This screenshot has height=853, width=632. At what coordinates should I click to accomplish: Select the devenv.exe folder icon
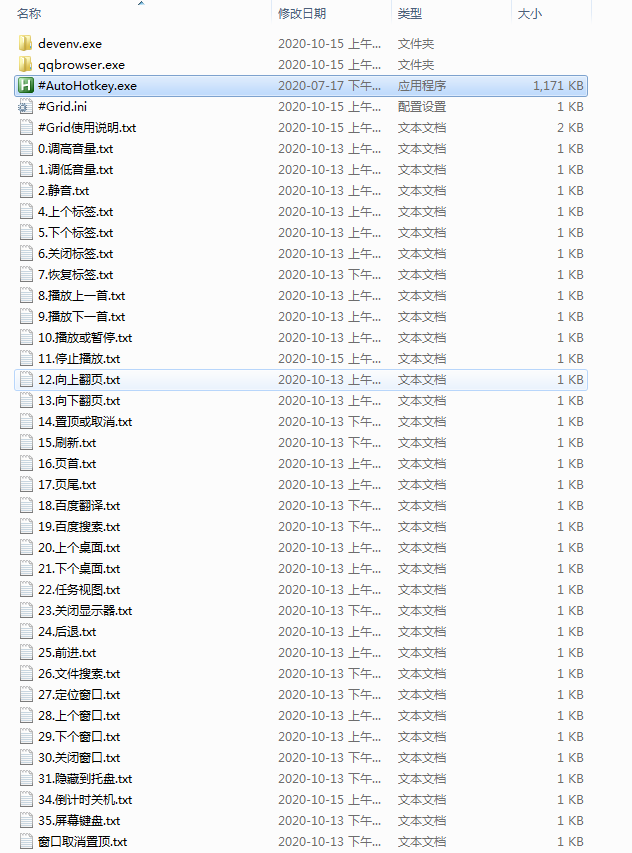coord(26,44)
